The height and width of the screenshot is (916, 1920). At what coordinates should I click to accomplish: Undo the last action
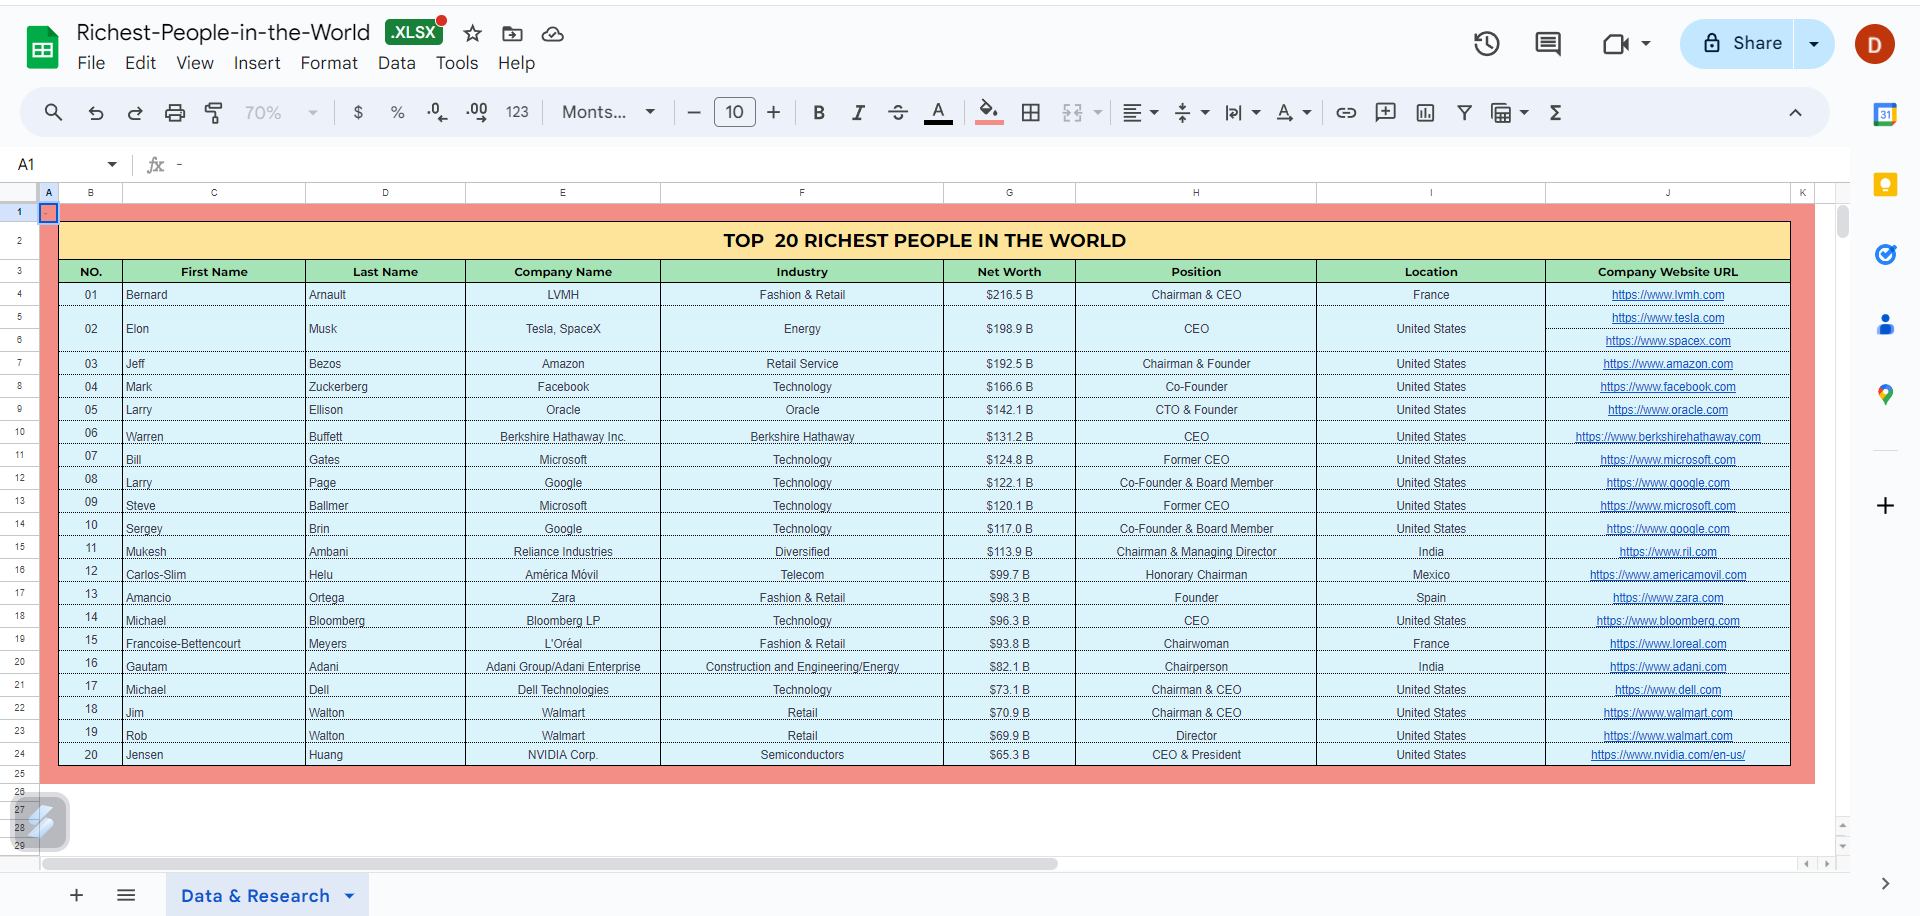click(96, 113)
